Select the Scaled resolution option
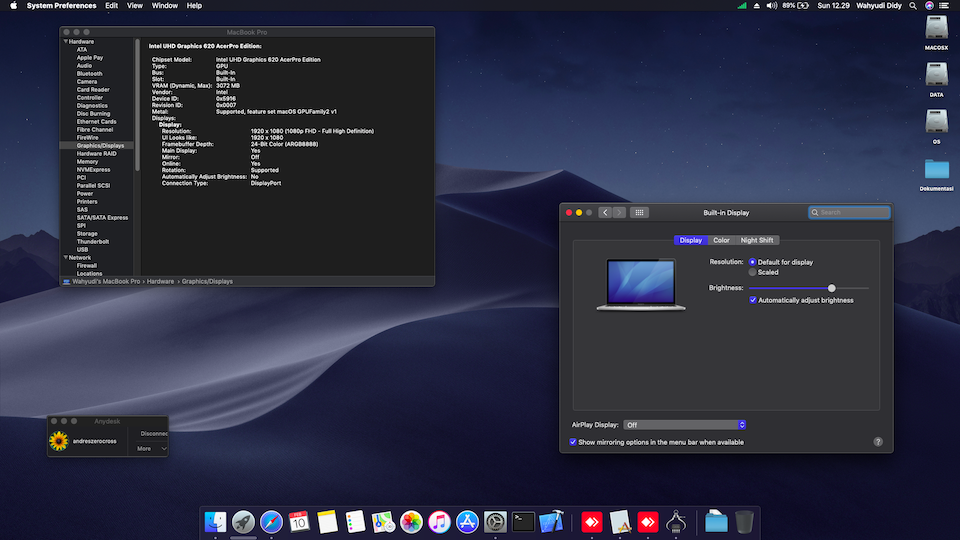This screenshot has height=540, width=960. point(753,272)
